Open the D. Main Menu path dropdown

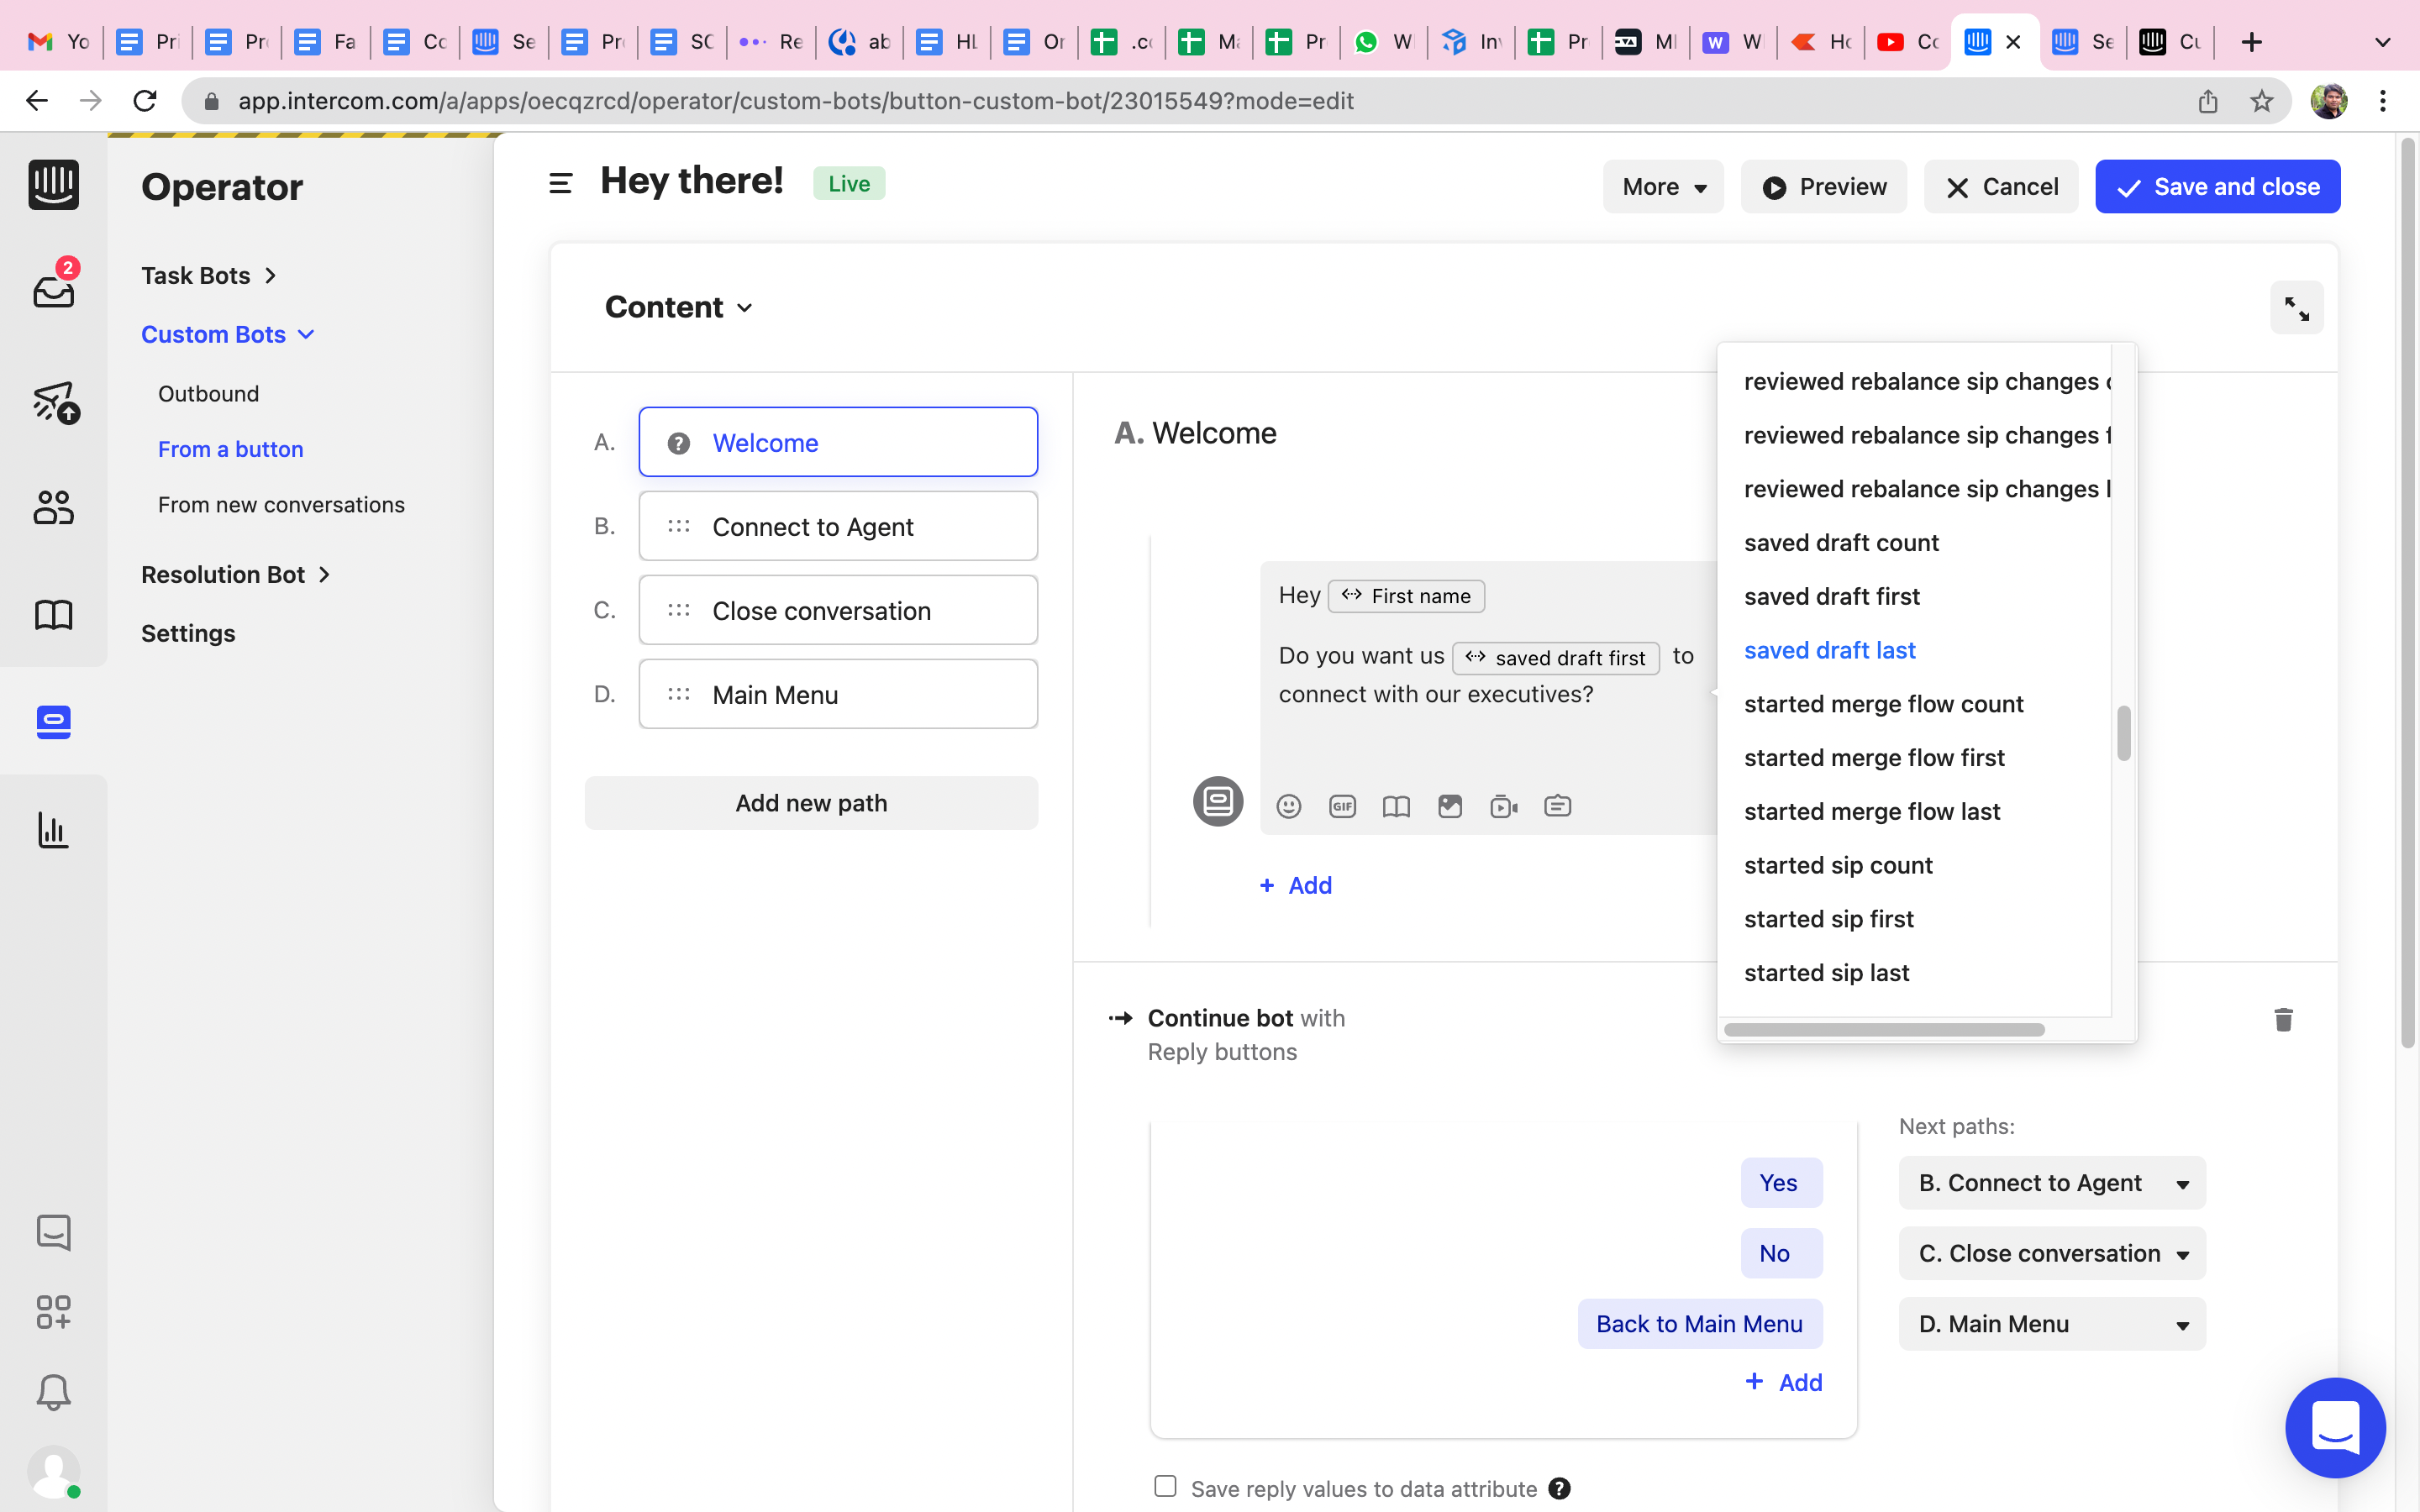click(x=2052, y=1324)
